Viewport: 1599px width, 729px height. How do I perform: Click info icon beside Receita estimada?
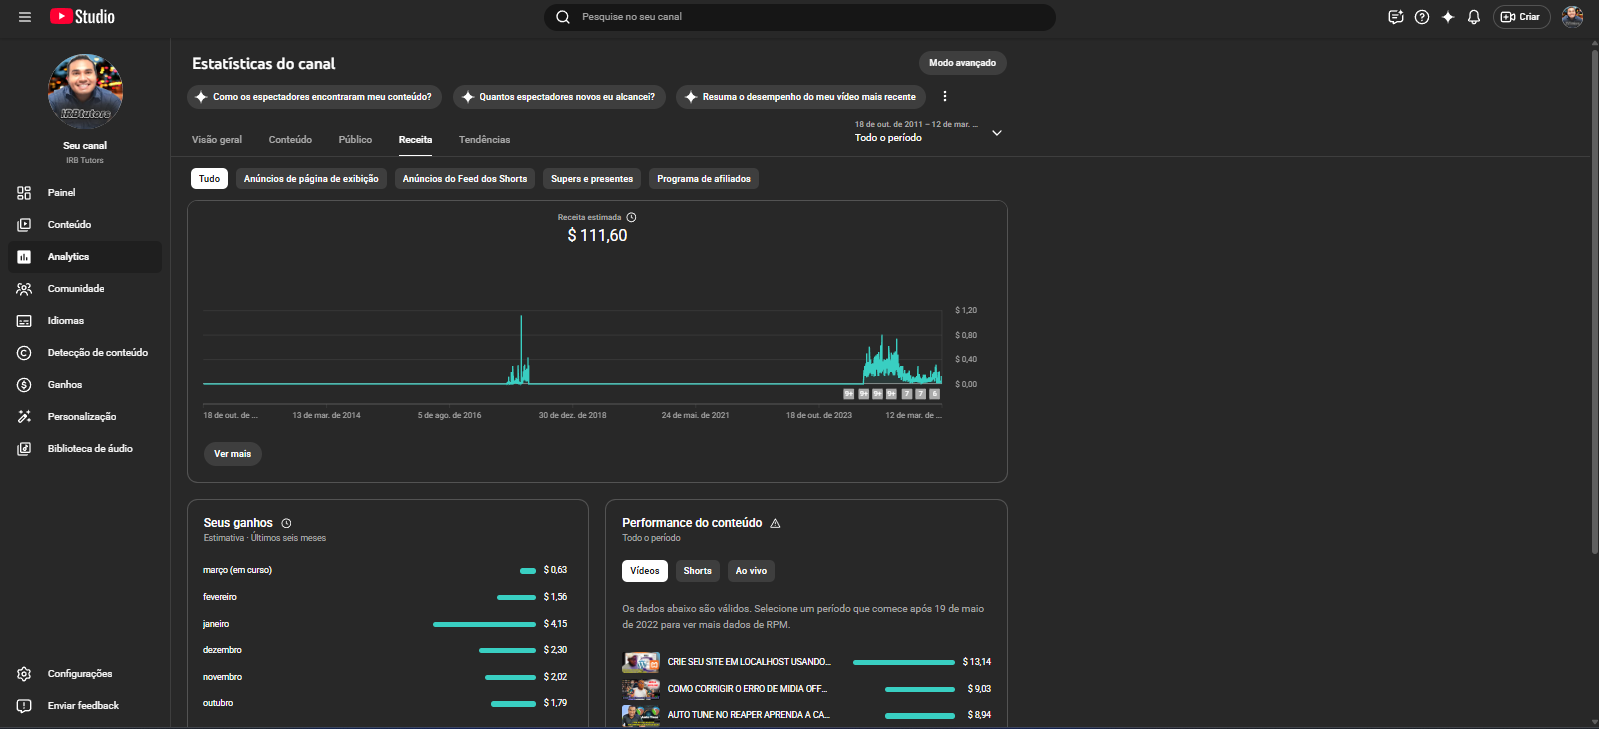point(631,217)
